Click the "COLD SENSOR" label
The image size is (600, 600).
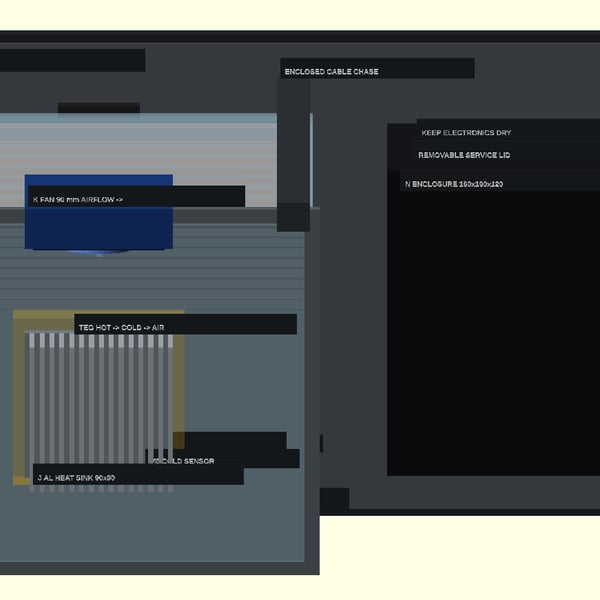[222, 458]
